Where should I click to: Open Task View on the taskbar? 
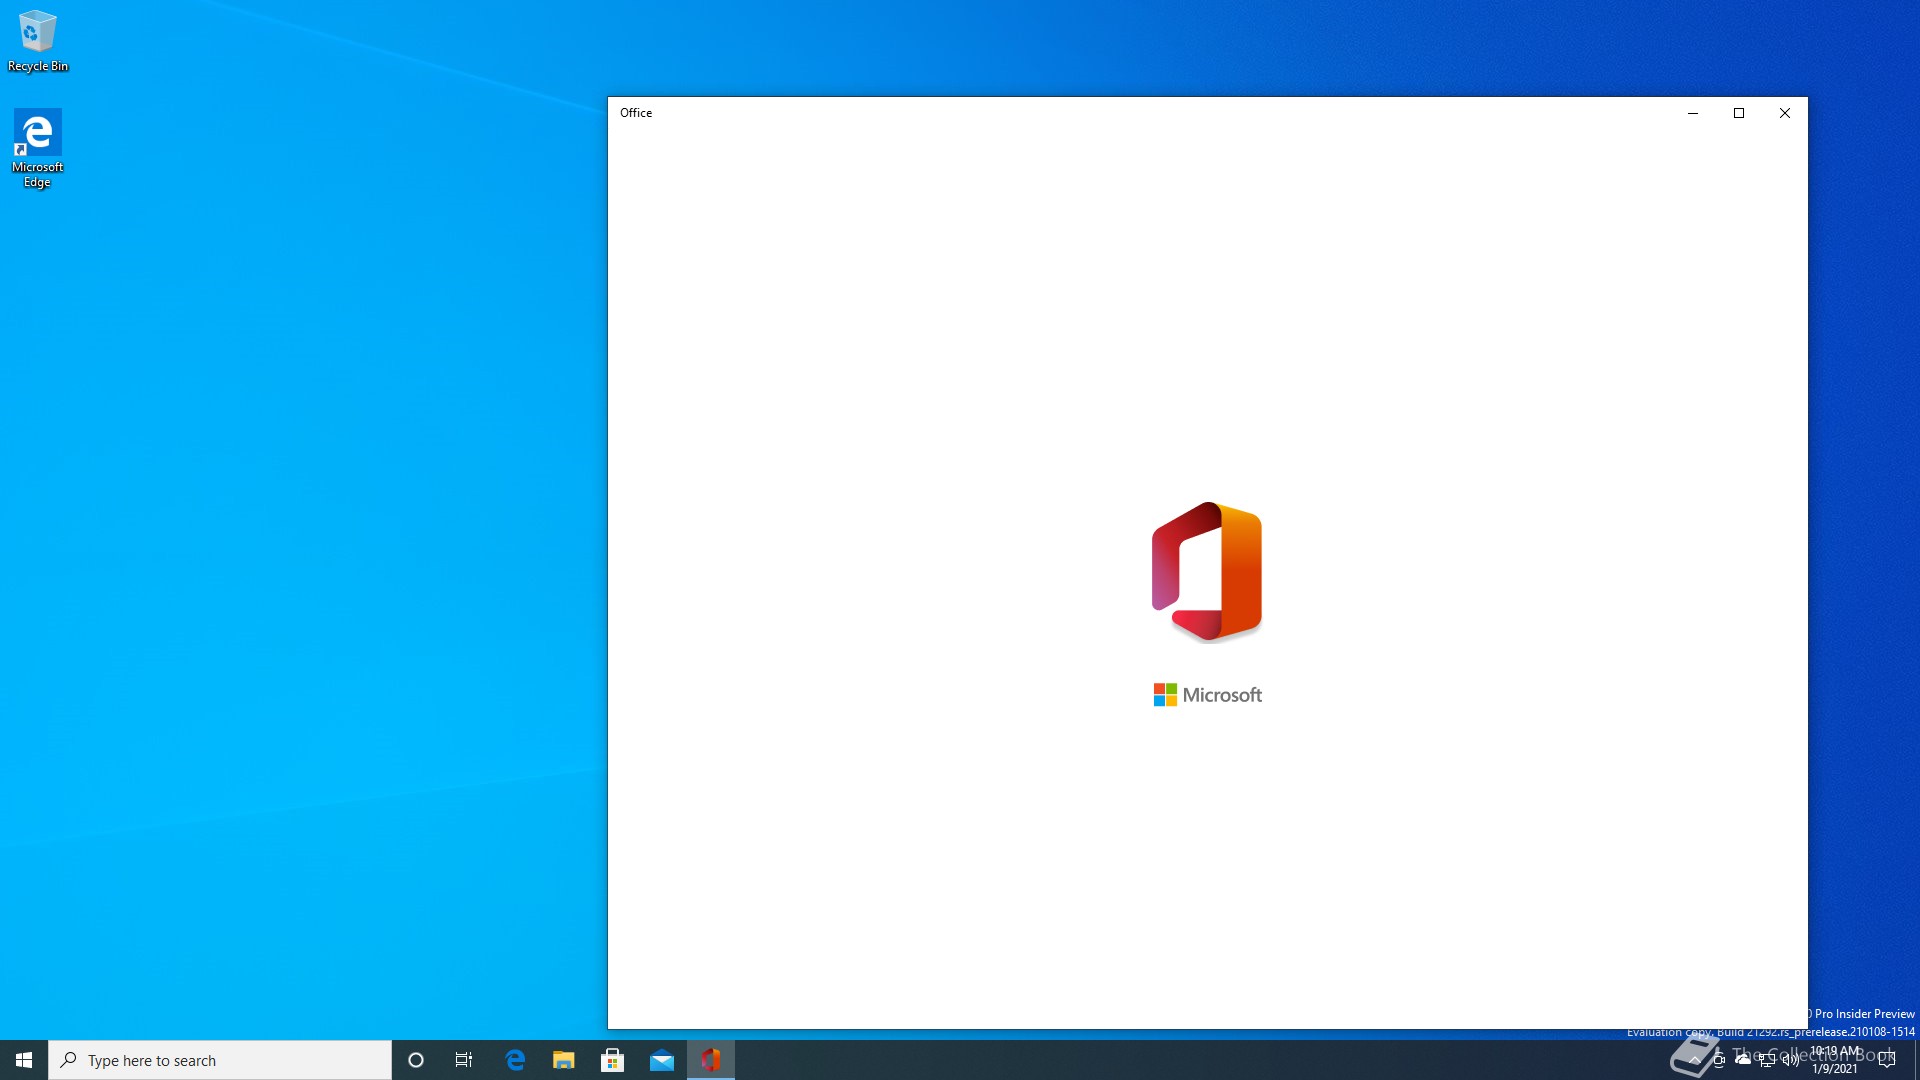coord(464,1060)
